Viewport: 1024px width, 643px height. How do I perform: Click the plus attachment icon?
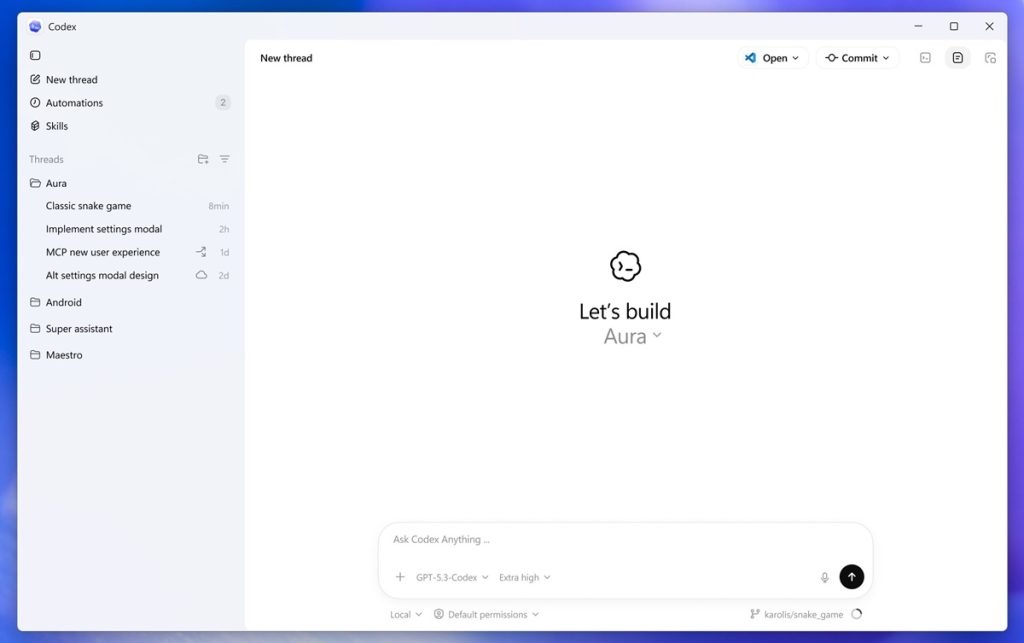(400, 577)
